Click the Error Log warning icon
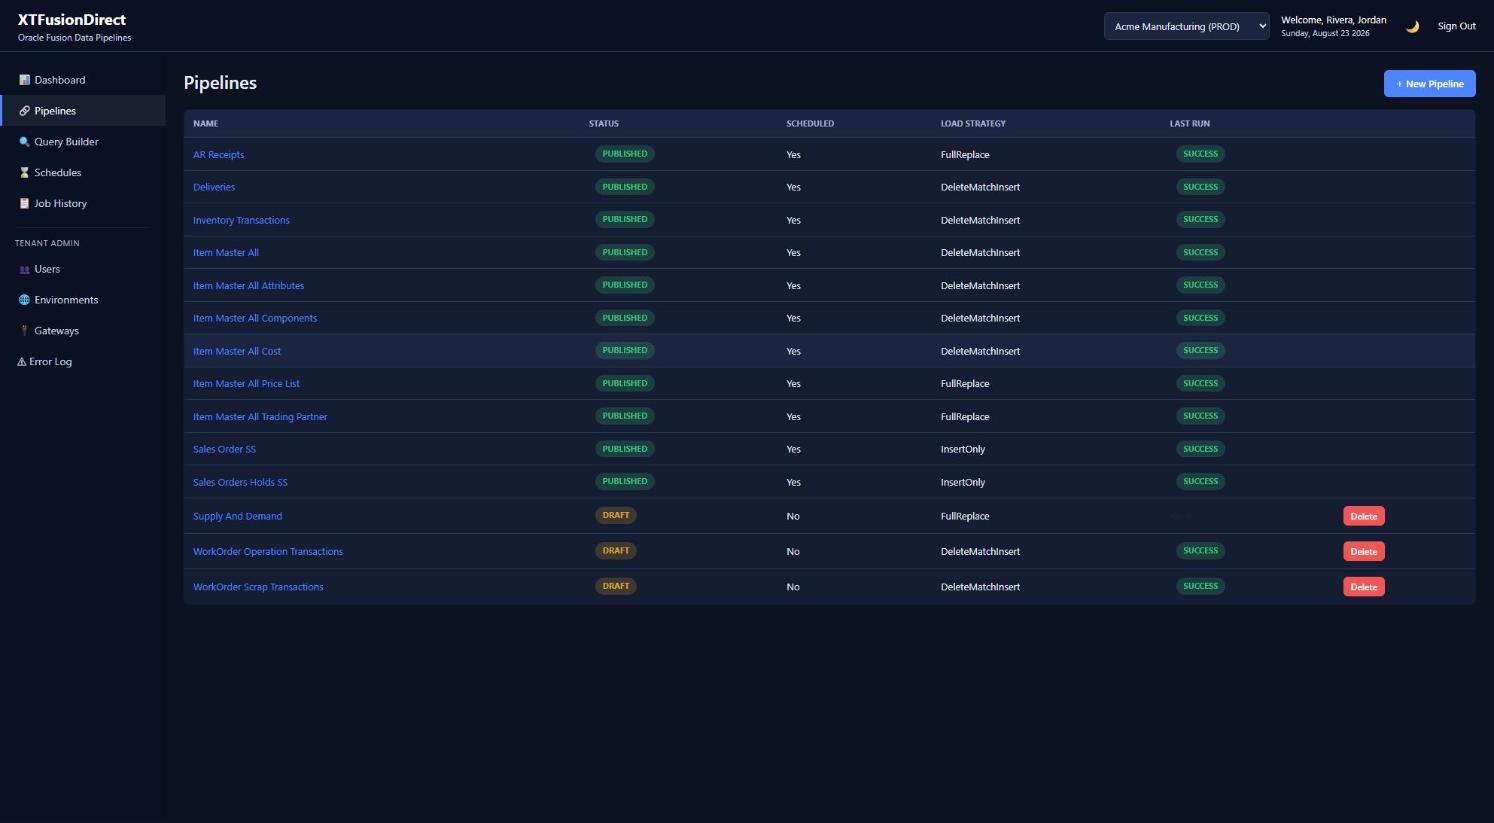 (21, 362)
